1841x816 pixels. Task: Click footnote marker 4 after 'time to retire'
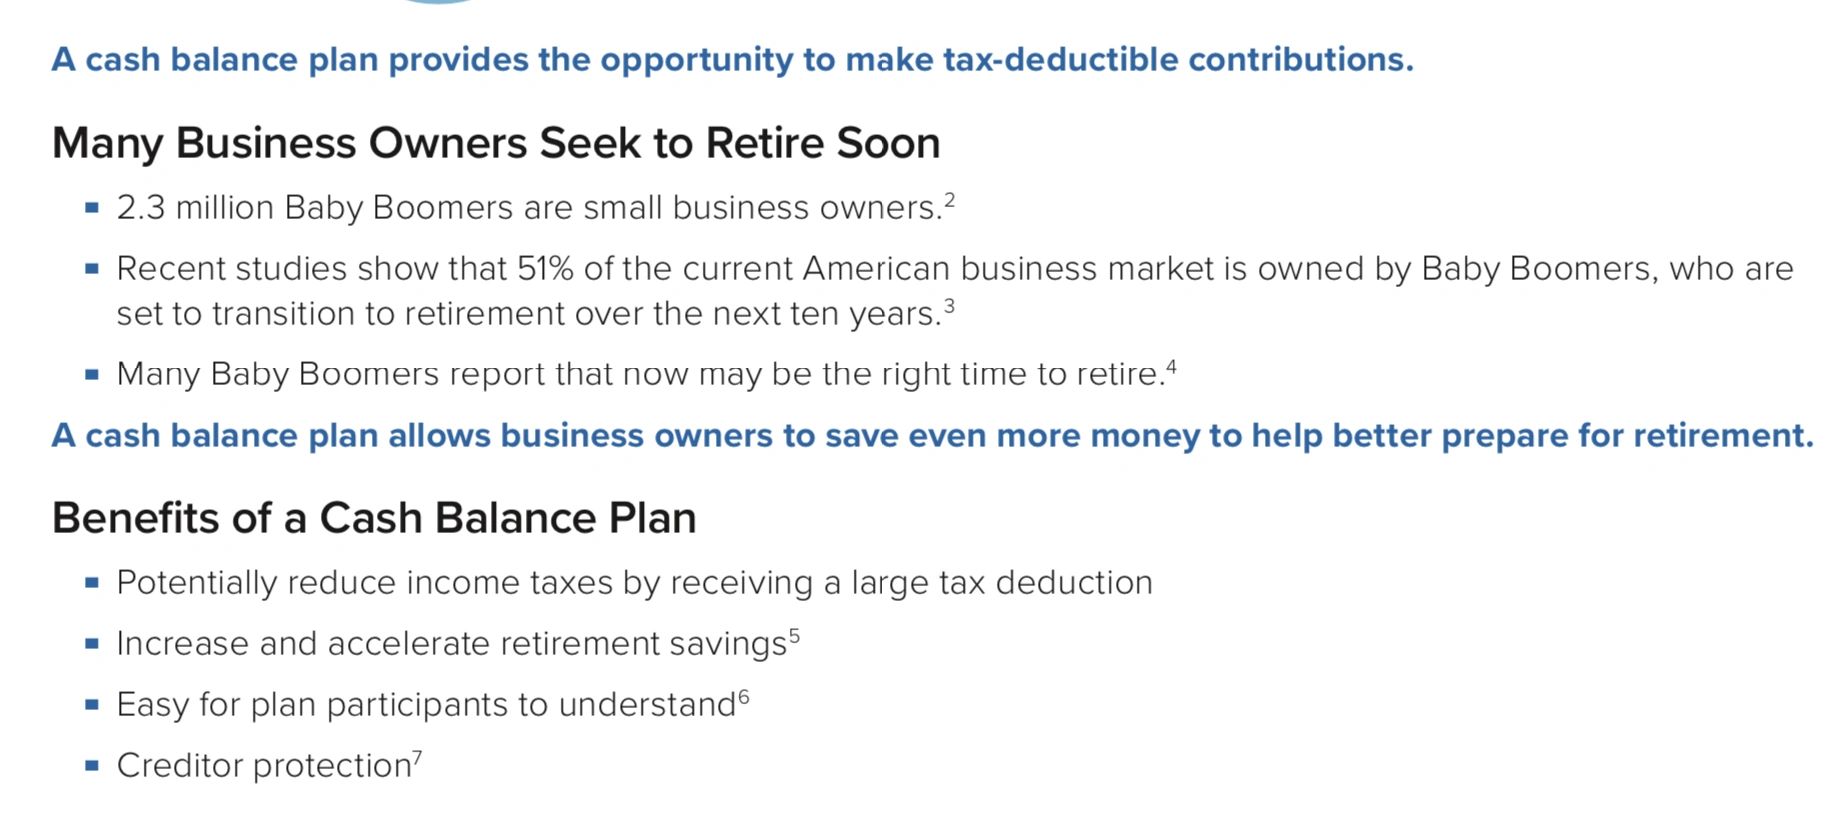point(1171,366)
